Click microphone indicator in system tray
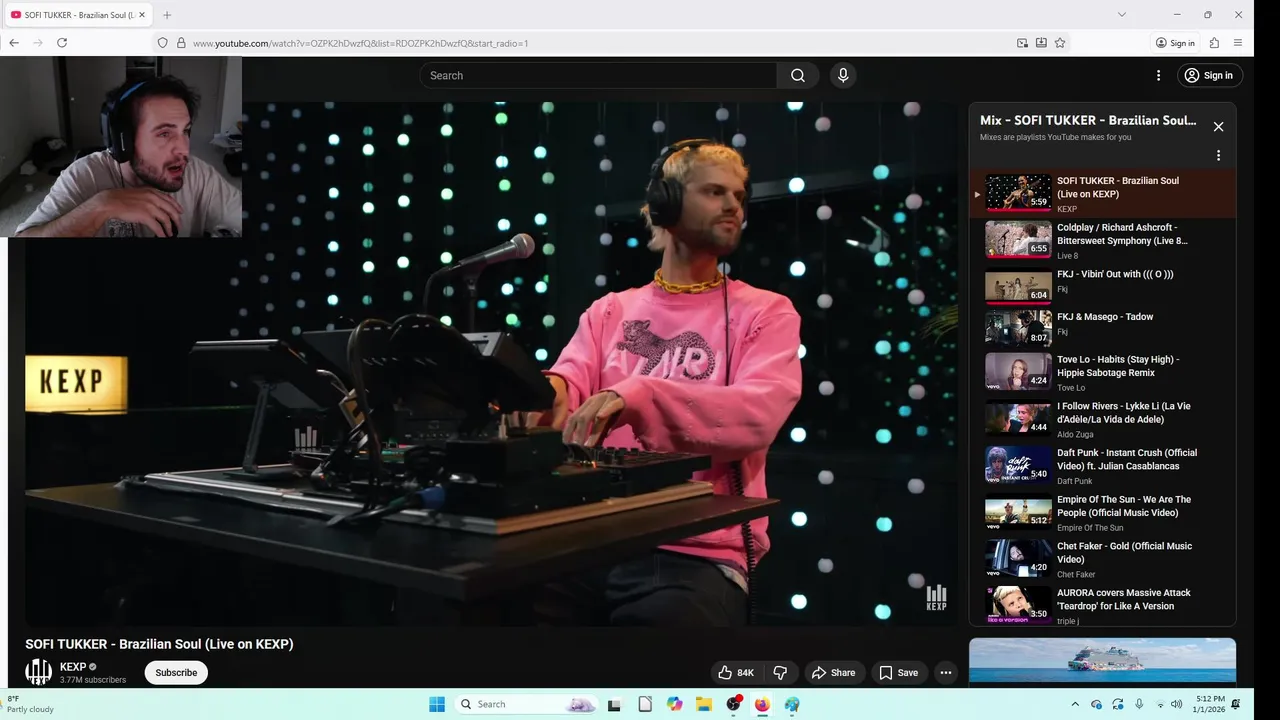1280x720 pixels. pyautogui.click(x=1139, y=704)
